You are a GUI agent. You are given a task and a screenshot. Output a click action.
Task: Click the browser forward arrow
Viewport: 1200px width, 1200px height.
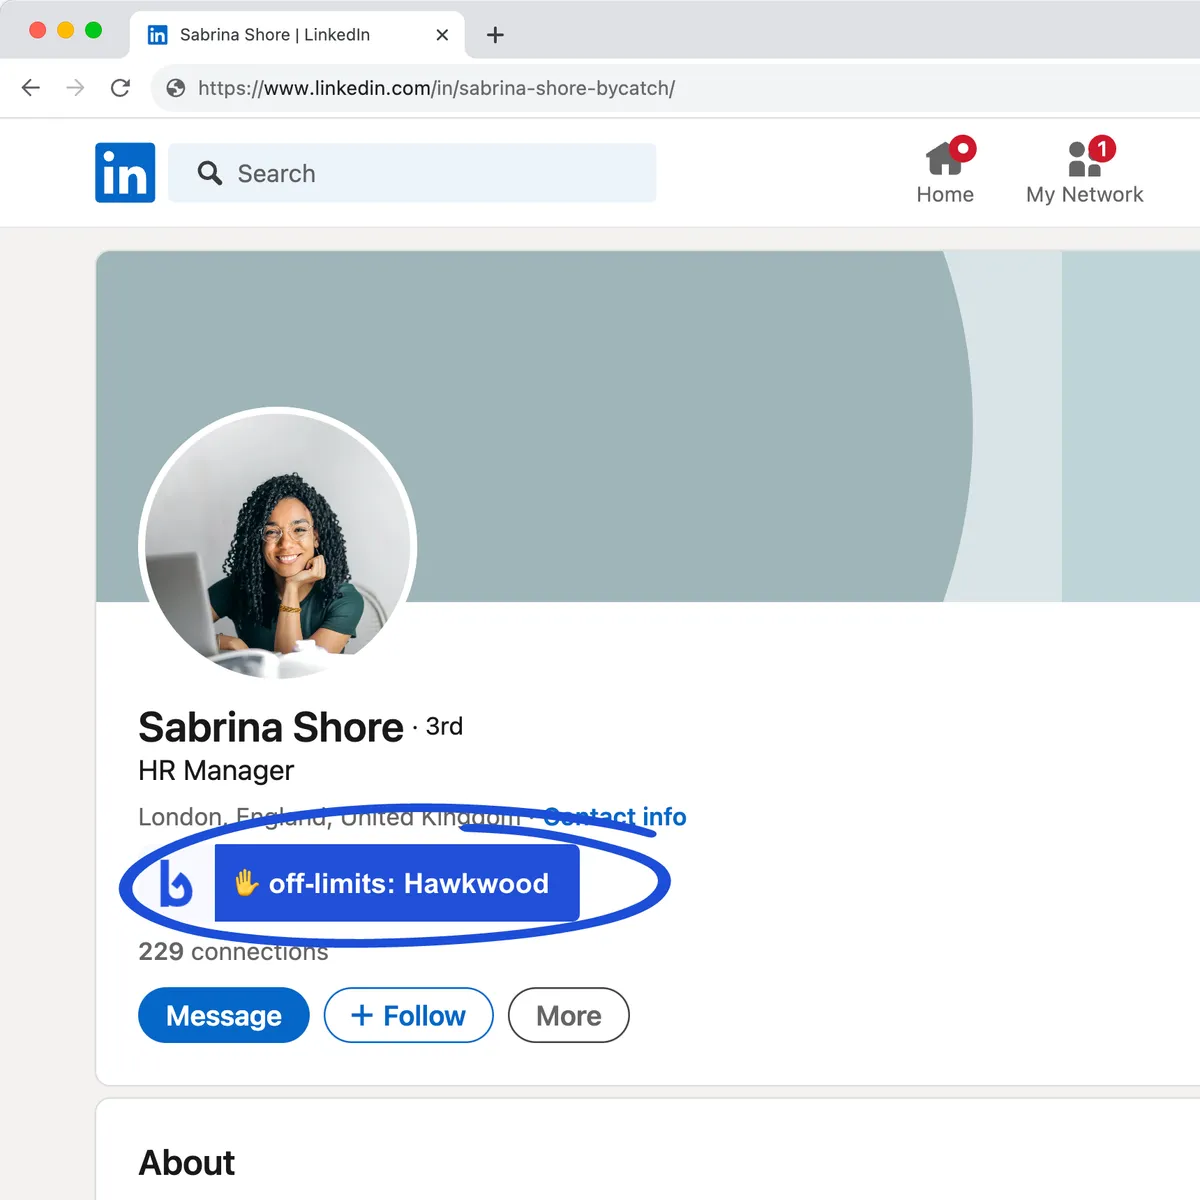[75, 88]
